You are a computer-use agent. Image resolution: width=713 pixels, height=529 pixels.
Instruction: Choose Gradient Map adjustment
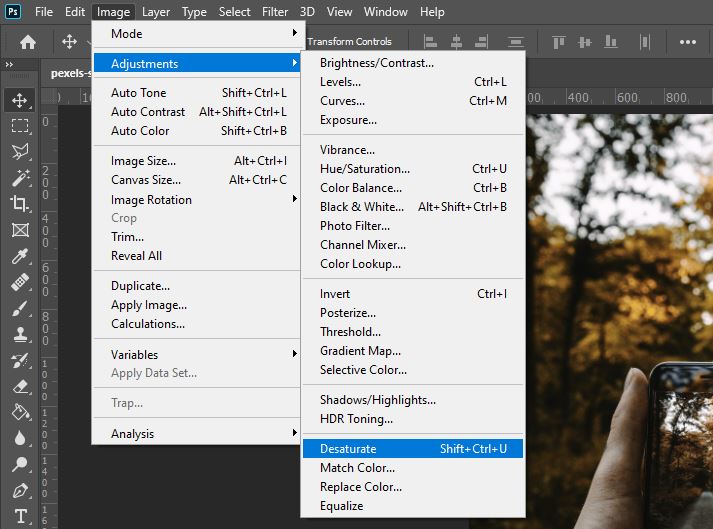(413, 351)
